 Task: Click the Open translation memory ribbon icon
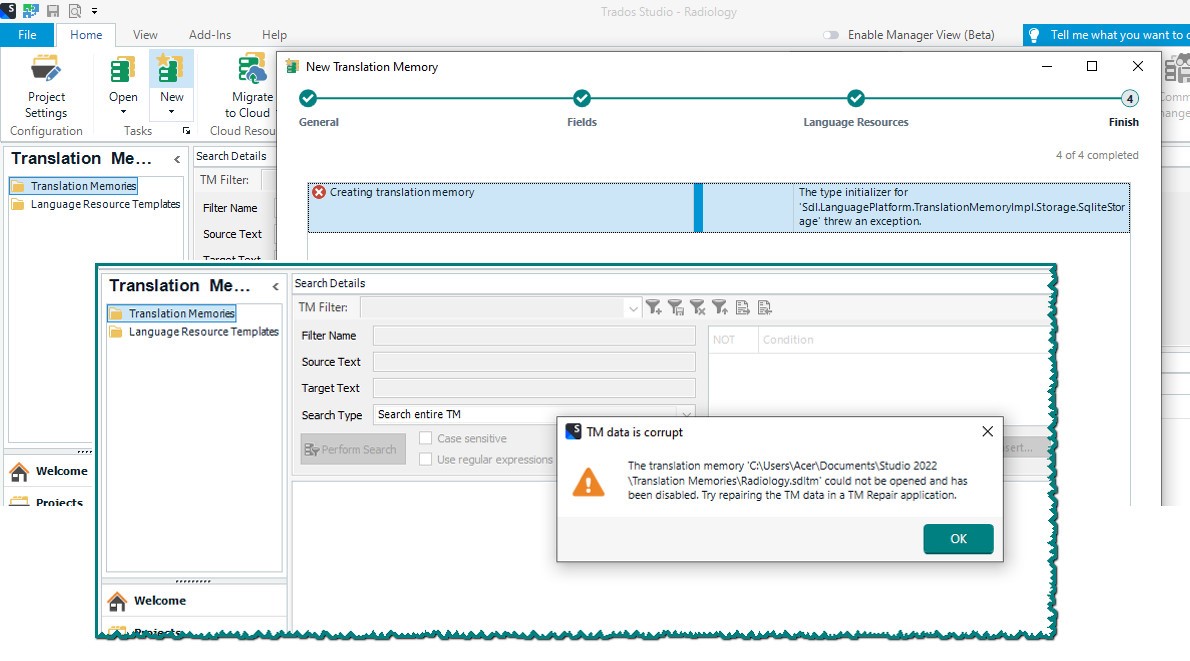click(x=122, y=70)
